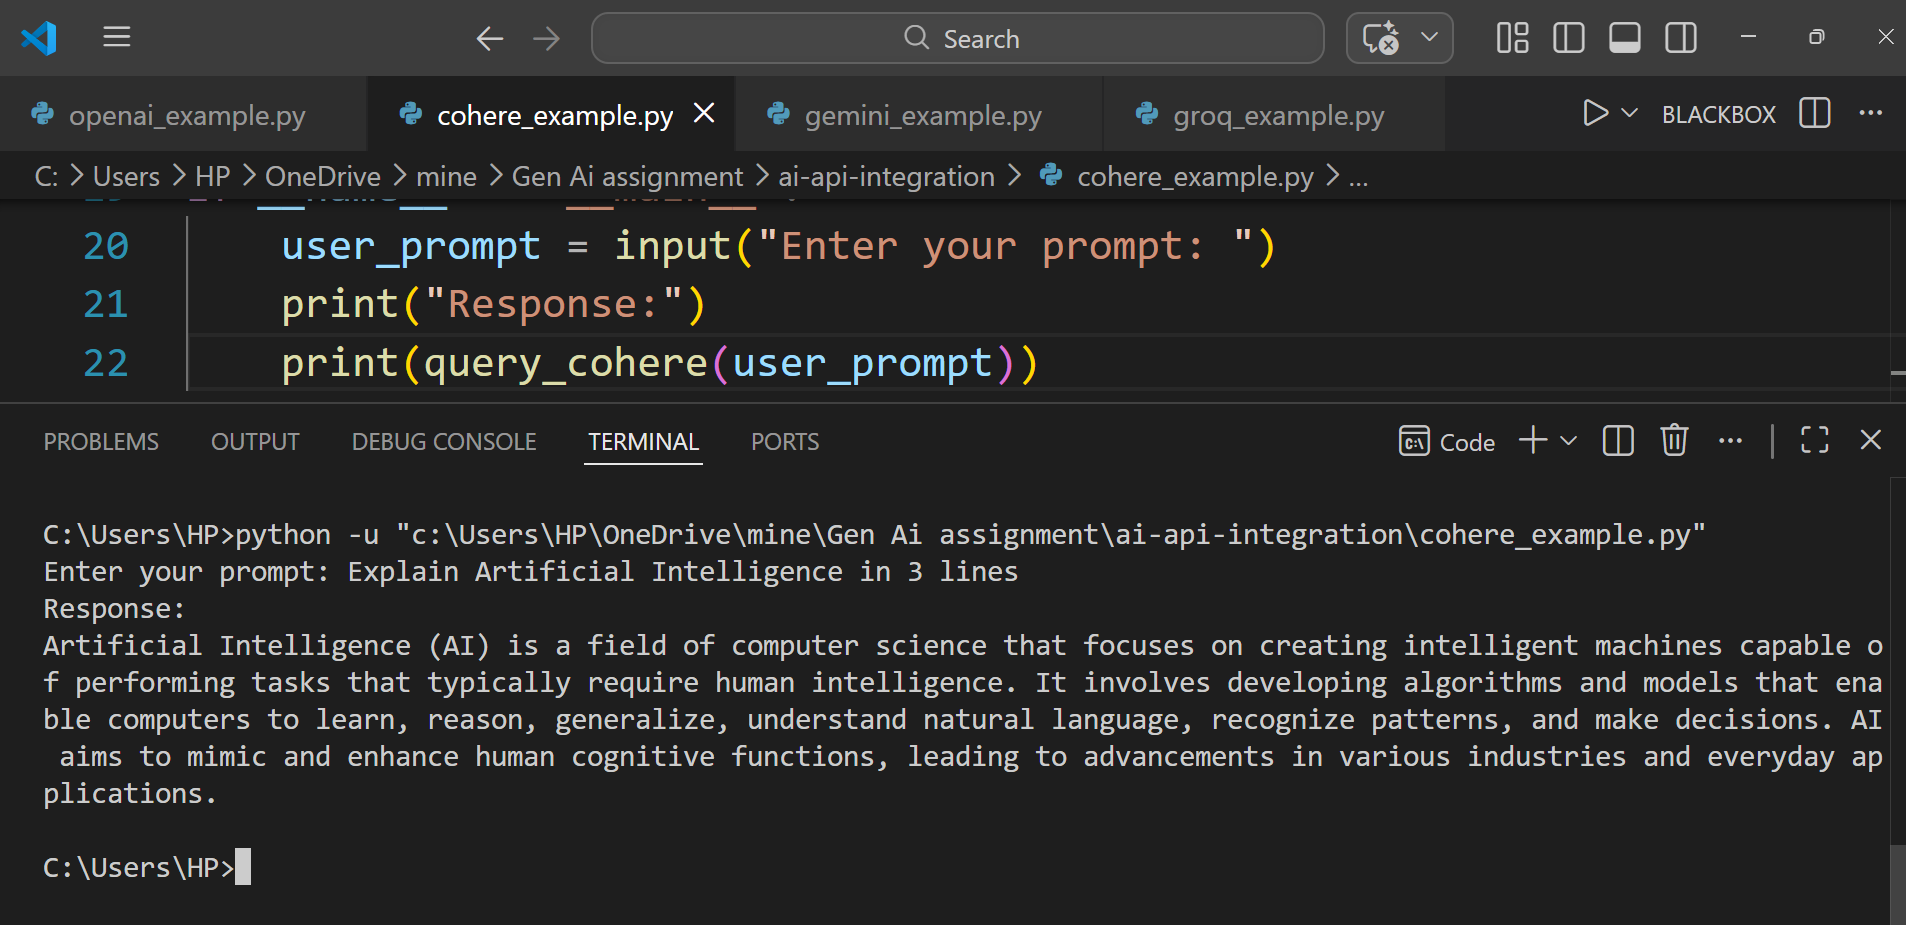Open editor More Actions ellipsis
This screenshot has width=1906, height=925.
(x=1870, y=113)
